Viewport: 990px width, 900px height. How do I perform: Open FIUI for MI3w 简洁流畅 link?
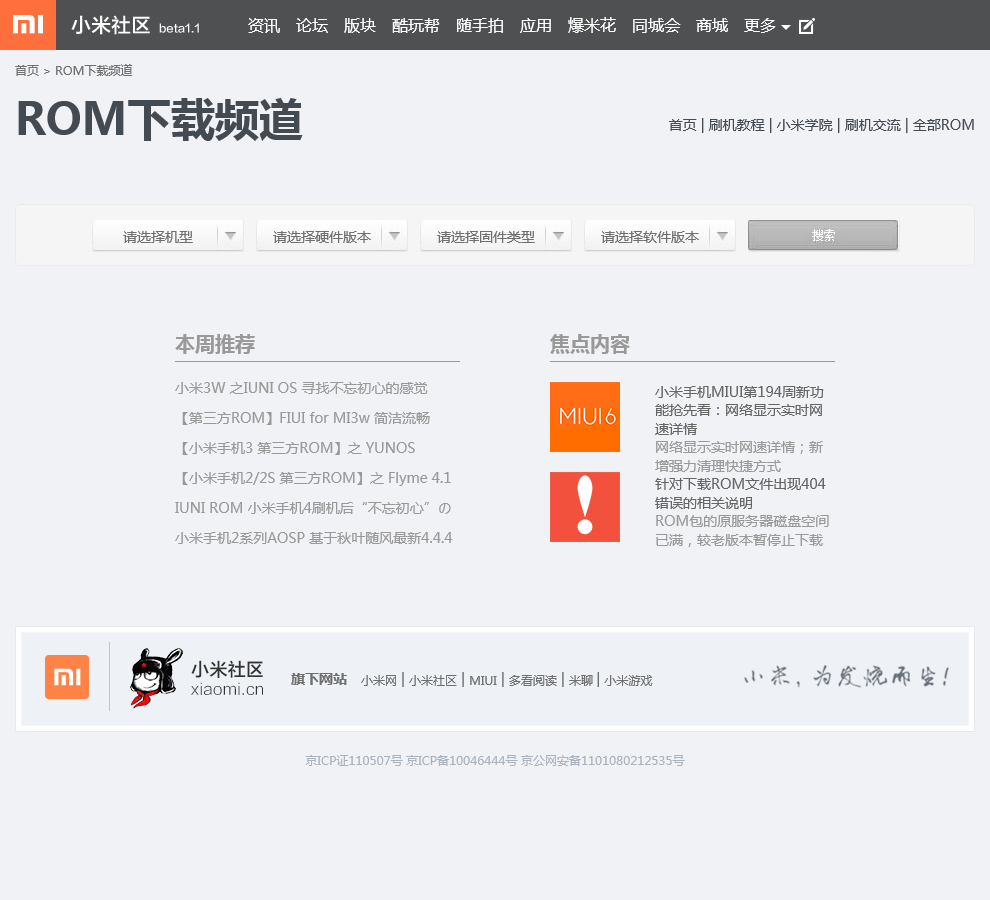[x=302, y=418]
